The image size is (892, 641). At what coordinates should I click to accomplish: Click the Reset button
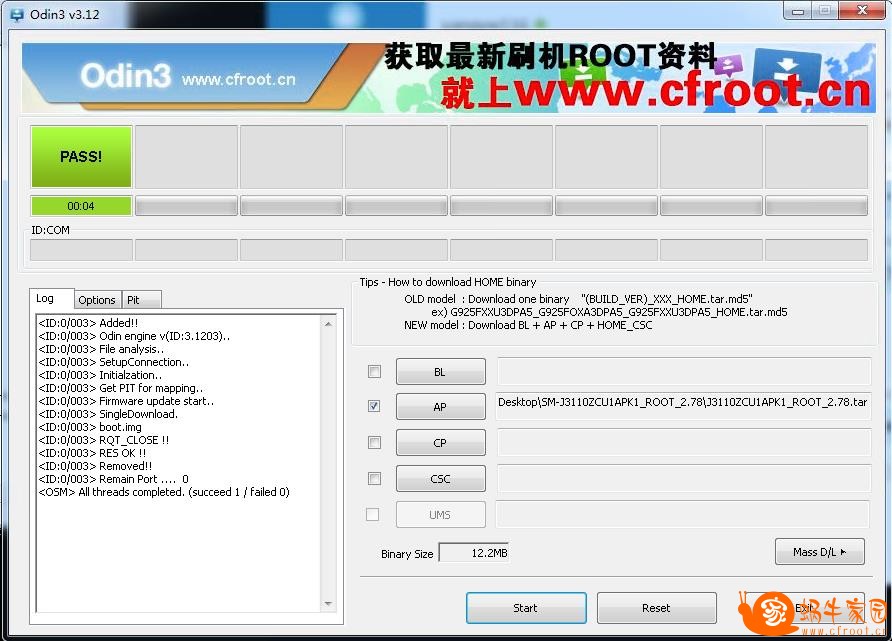coord(656,607)
